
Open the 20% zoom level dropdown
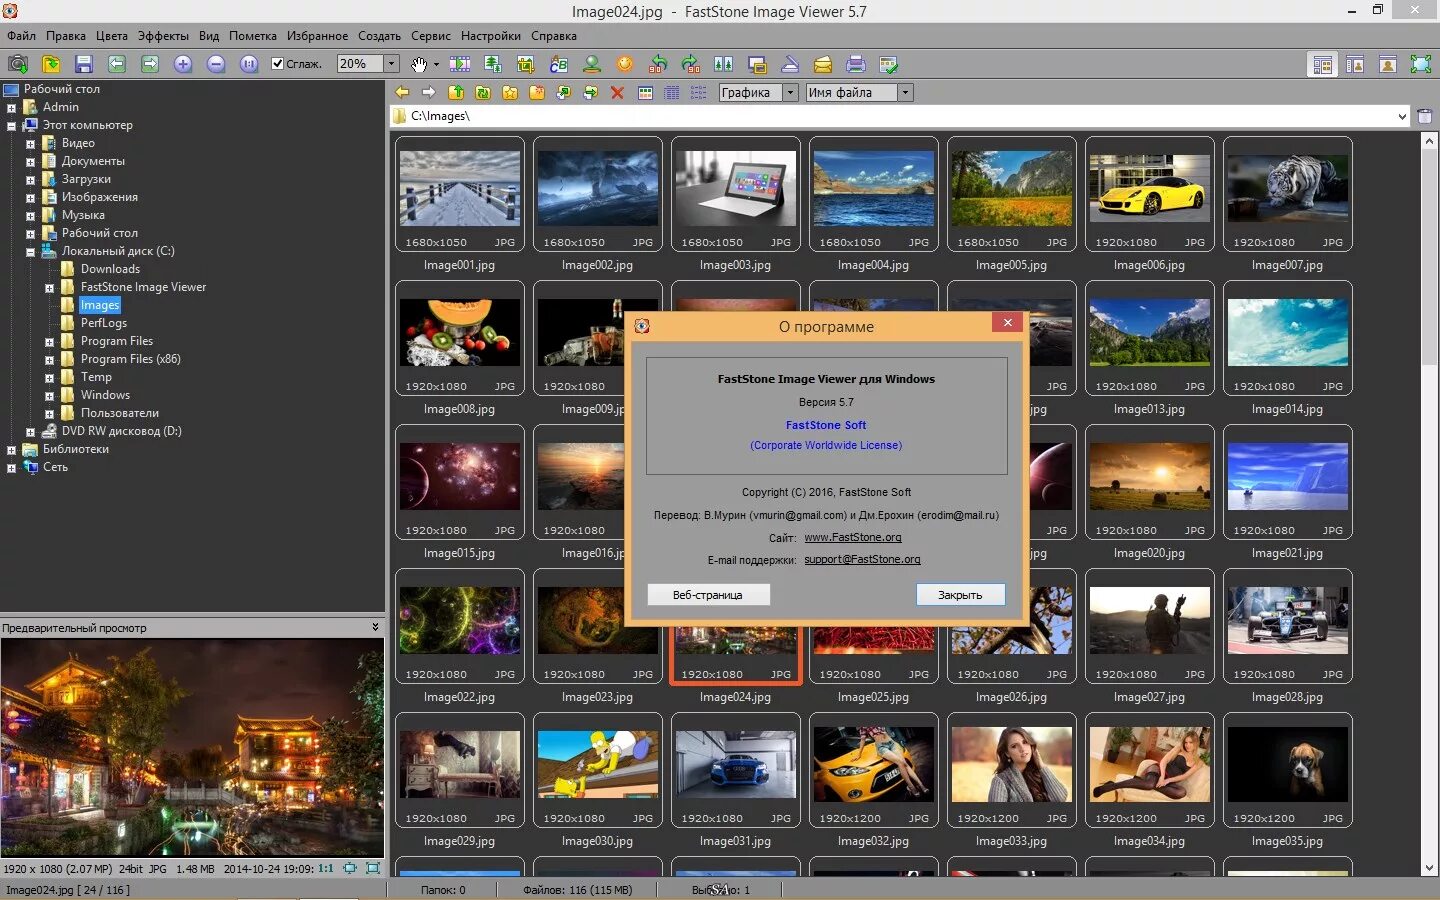391,64
